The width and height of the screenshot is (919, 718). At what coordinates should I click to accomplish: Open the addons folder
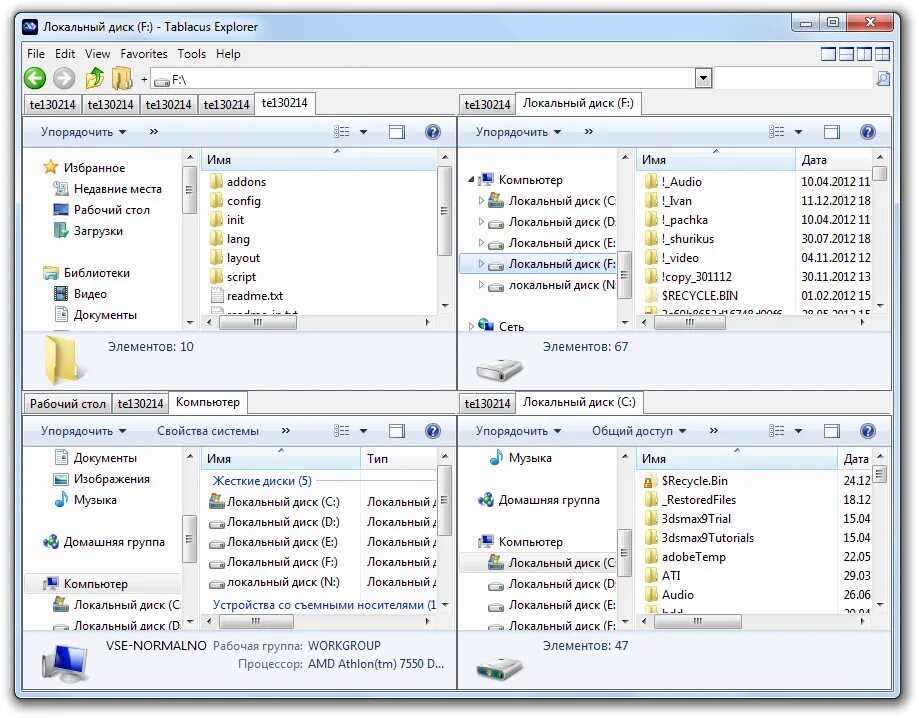[246, 182]
